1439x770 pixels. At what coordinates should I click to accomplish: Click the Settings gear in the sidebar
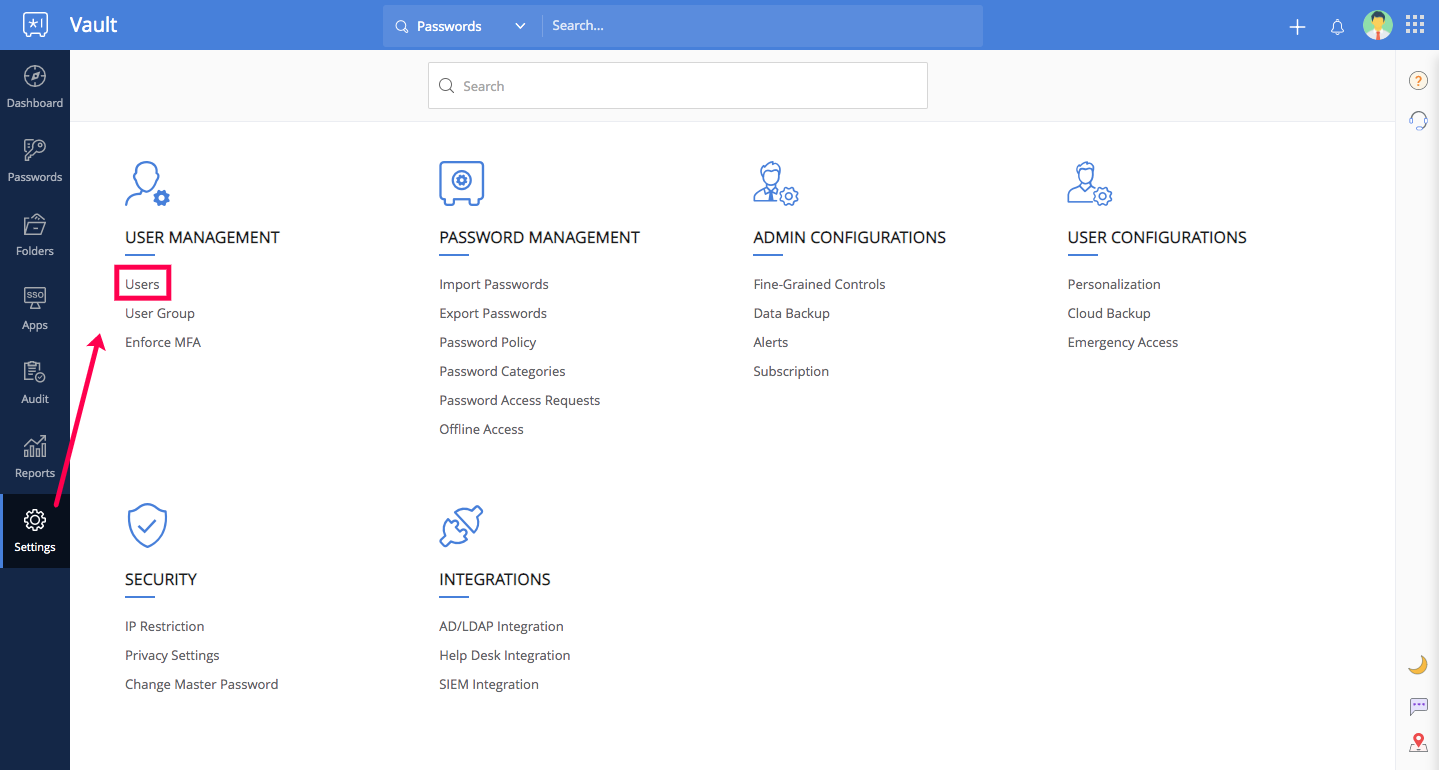35,532
